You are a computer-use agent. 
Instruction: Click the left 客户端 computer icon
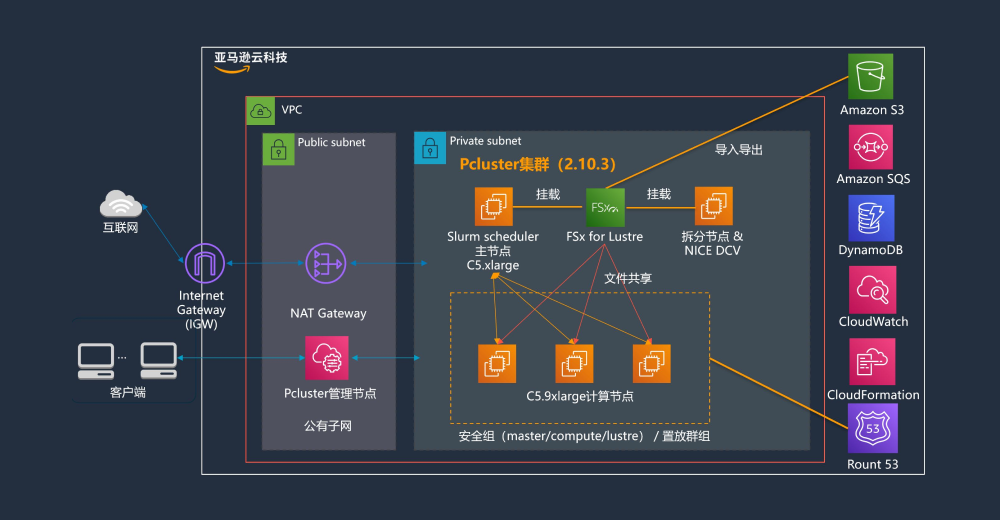[x=96, y=361]
